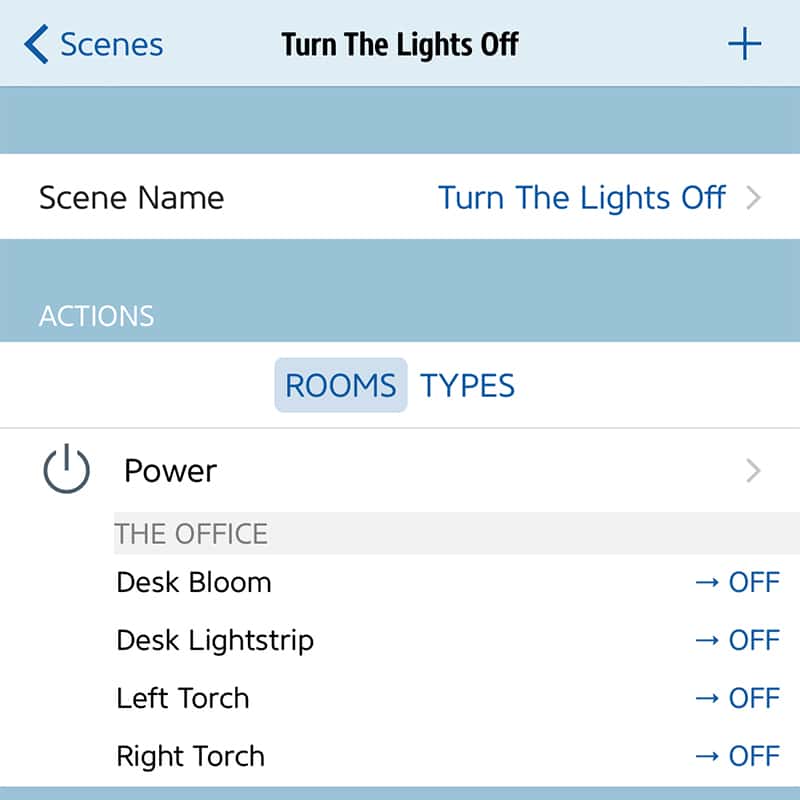
Task: Tap the Turn The Lights Off title
Action: pos(400,45)
